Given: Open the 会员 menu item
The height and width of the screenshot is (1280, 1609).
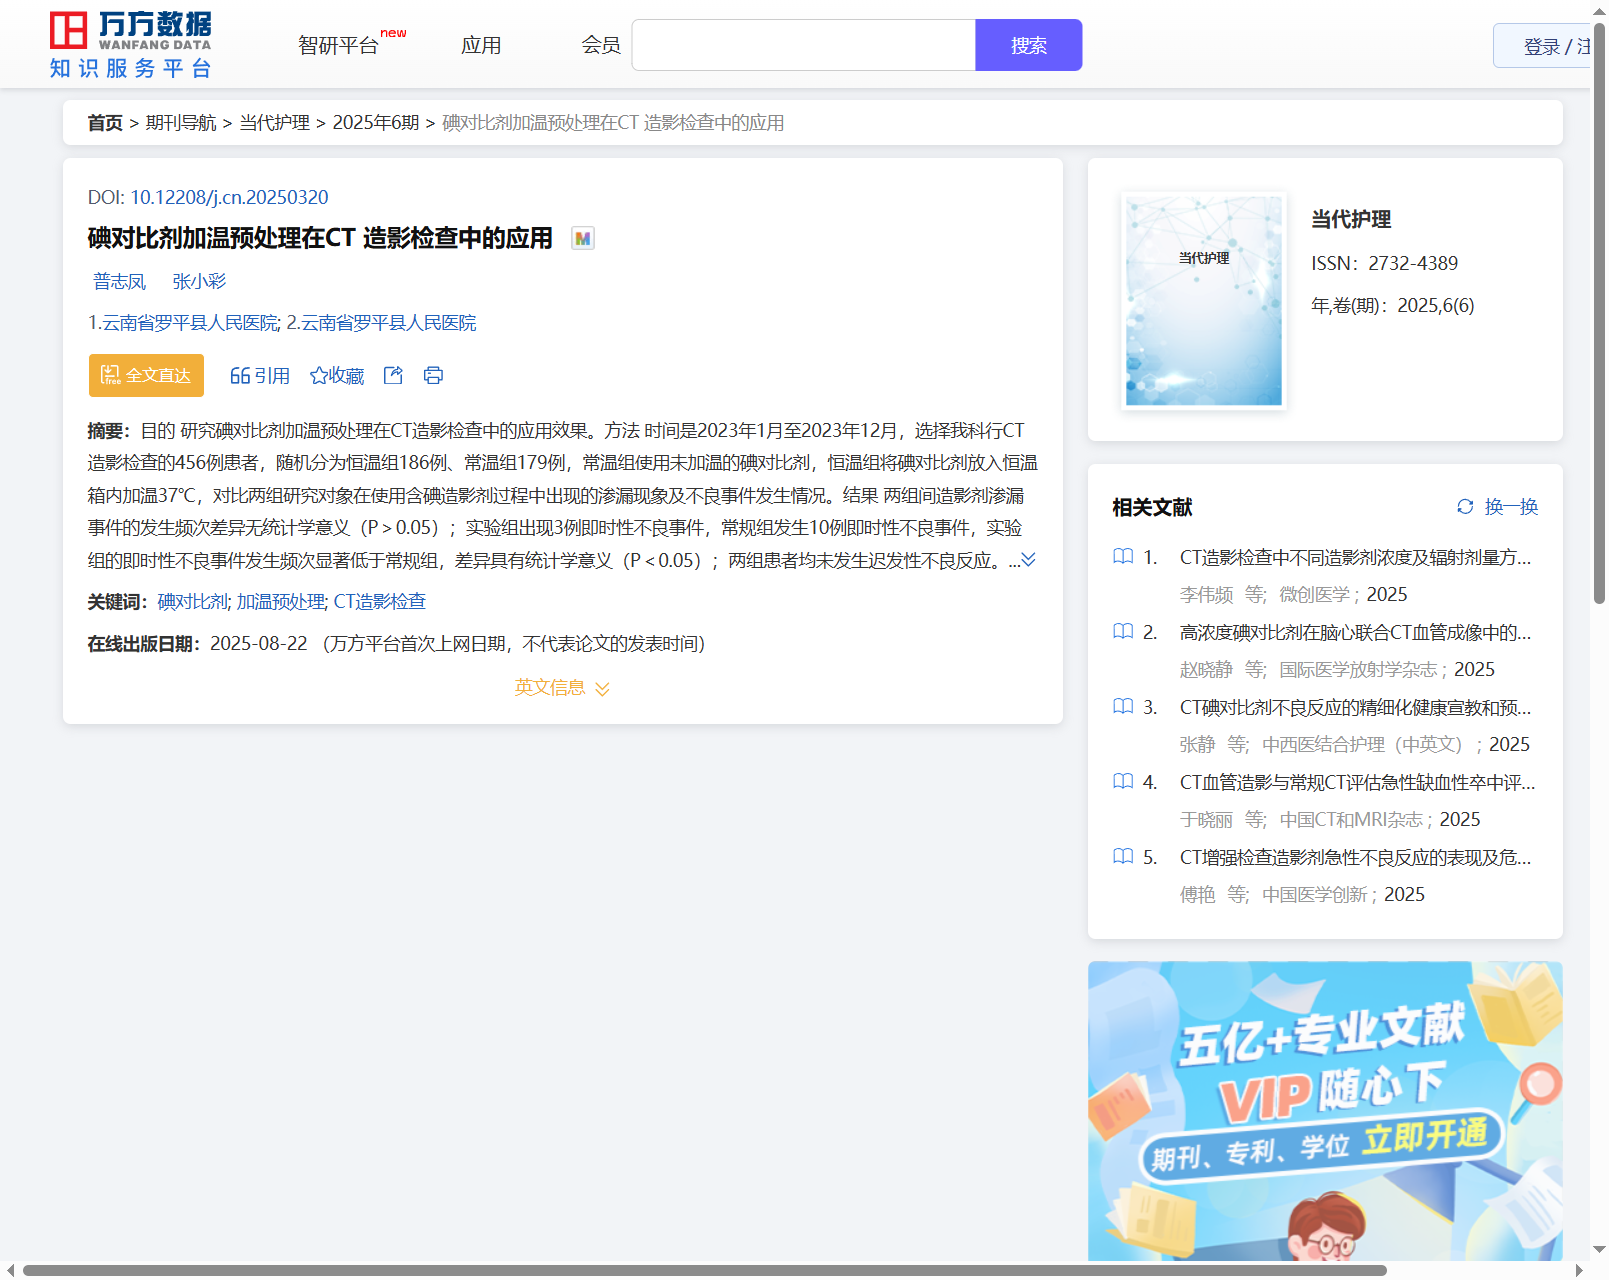Looking at the screenshot, I should (601, 45).
